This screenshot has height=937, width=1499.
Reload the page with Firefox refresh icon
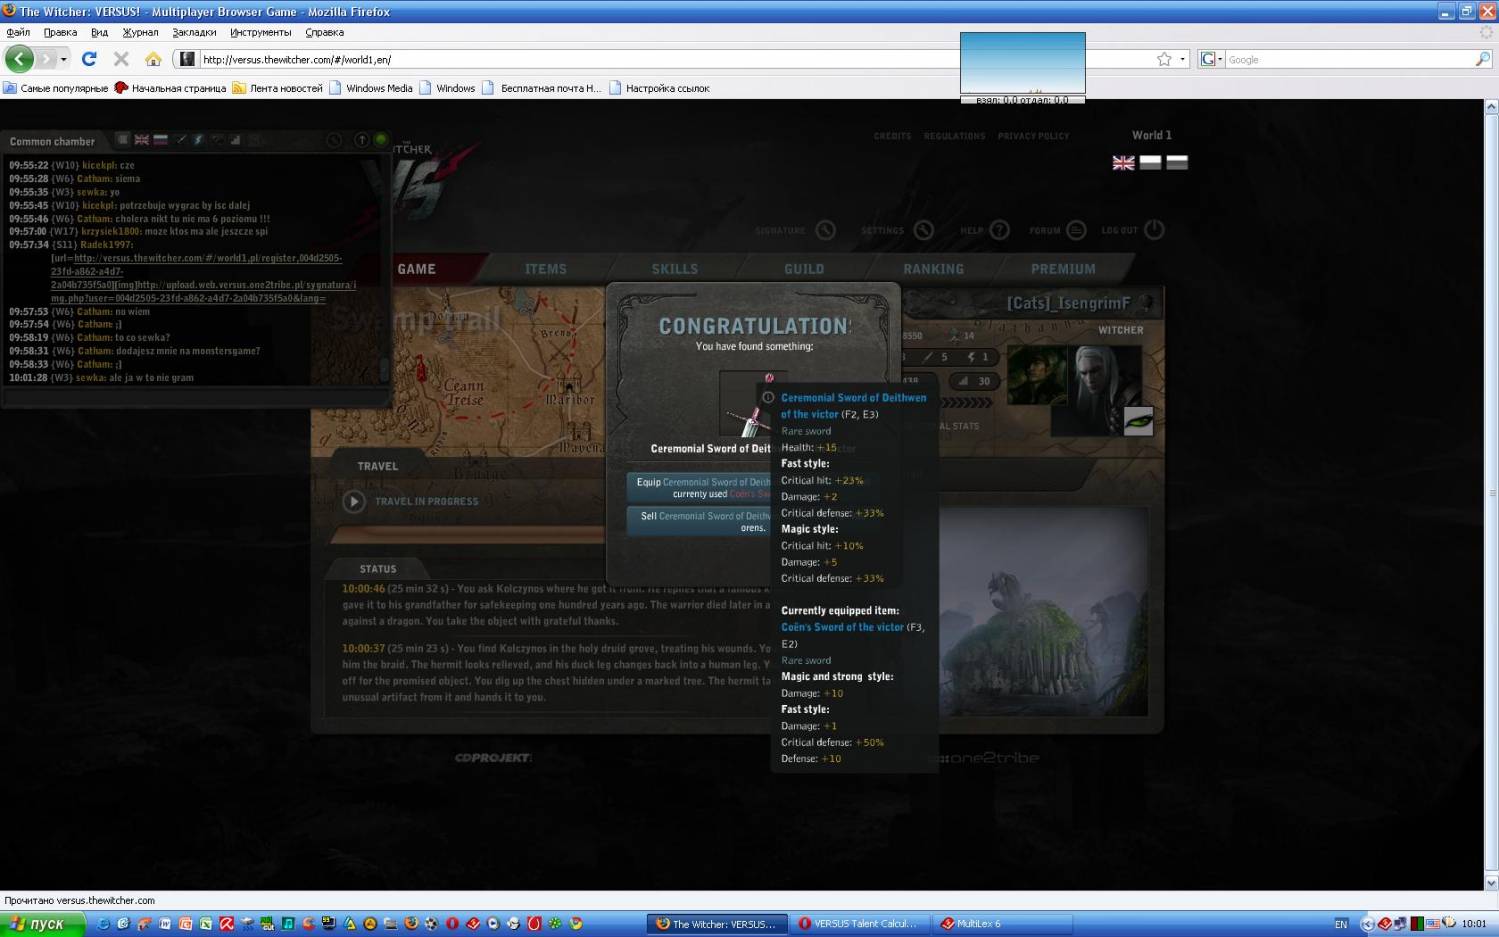click(89, 59)
